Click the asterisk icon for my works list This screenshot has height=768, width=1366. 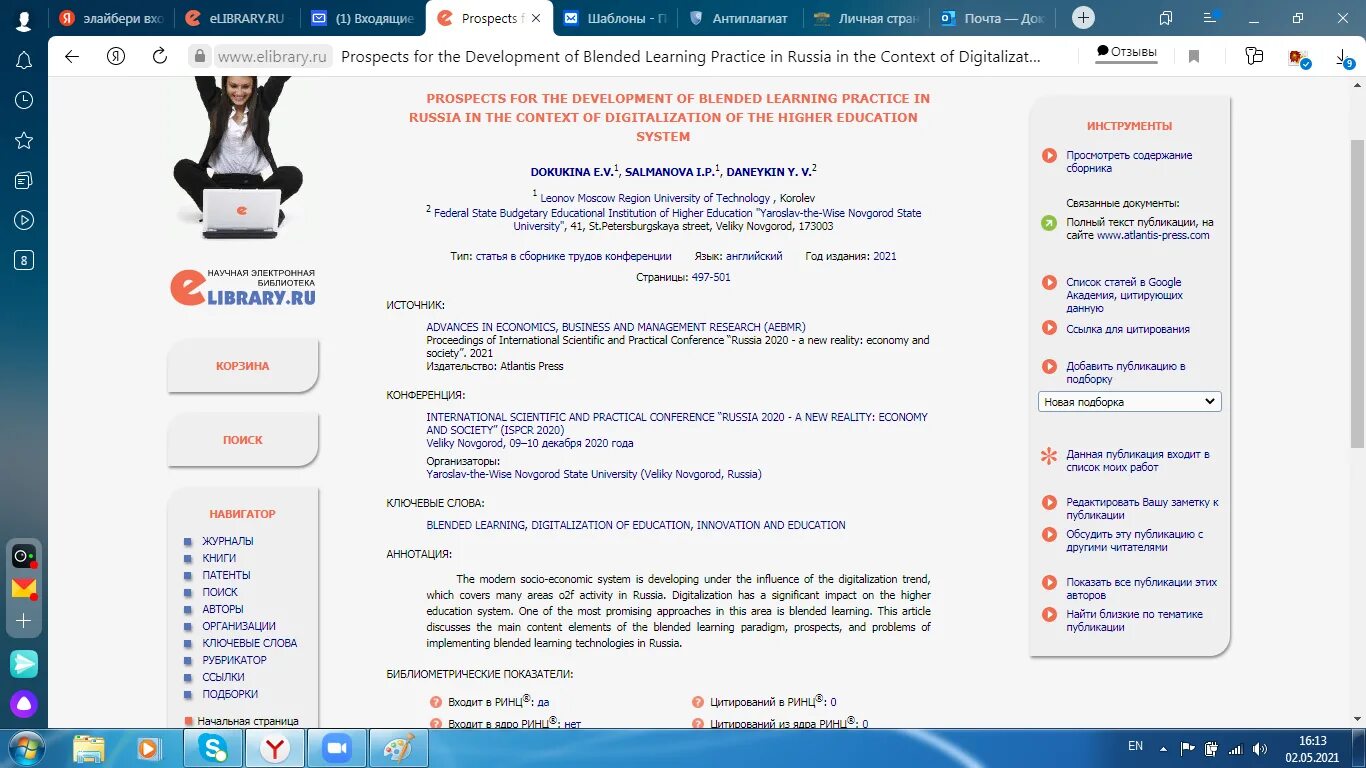(x=1049, y=456)
